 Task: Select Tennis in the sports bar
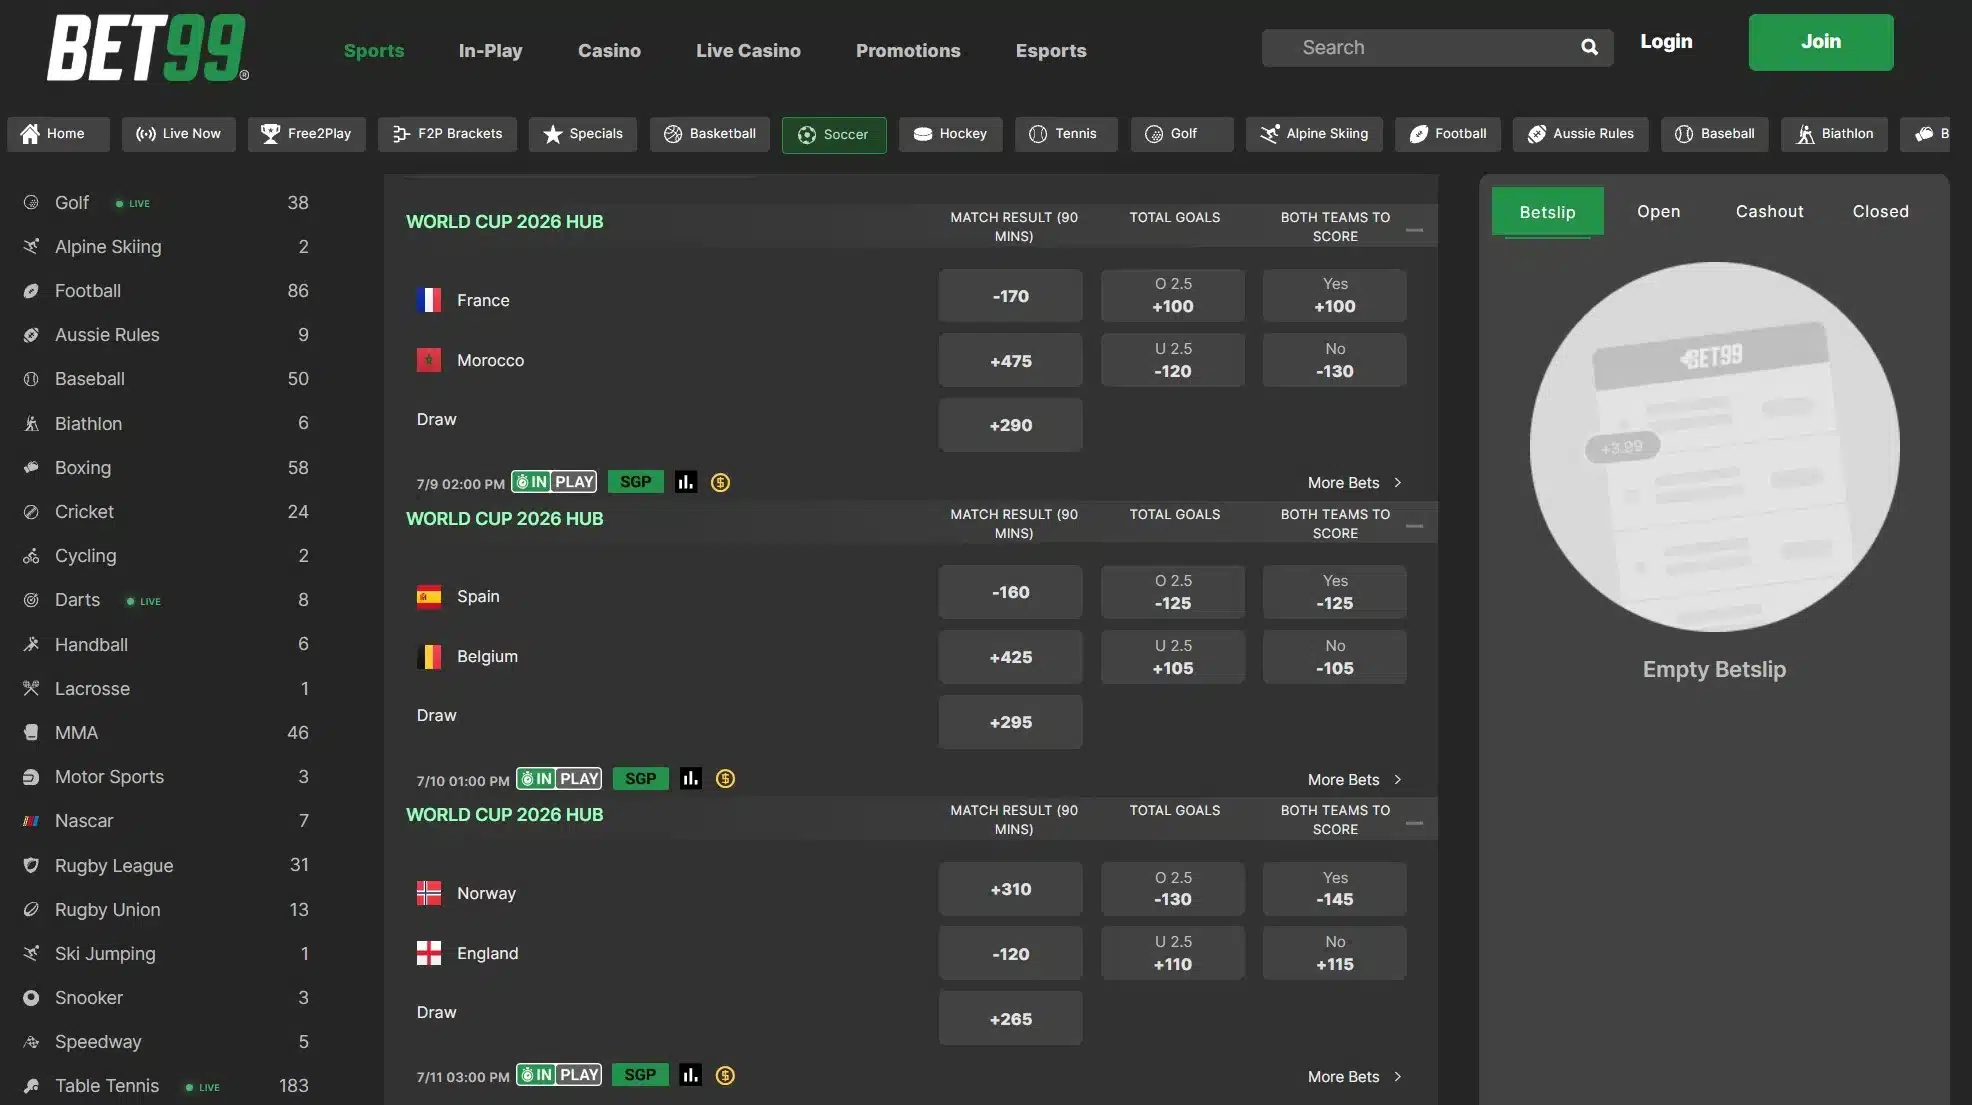1066,134
